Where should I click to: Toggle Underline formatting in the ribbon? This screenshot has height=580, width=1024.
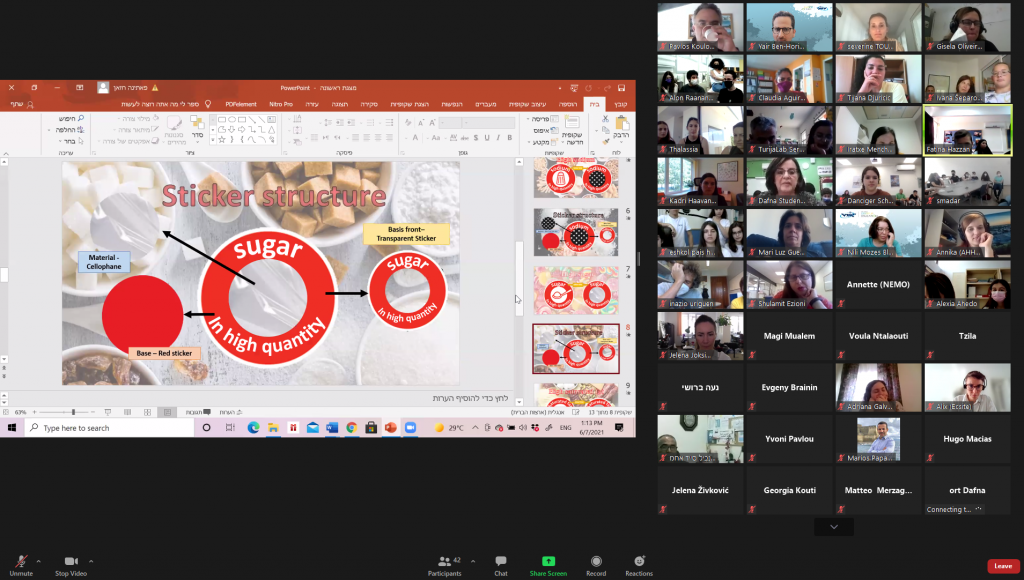[x=487, y=138]
